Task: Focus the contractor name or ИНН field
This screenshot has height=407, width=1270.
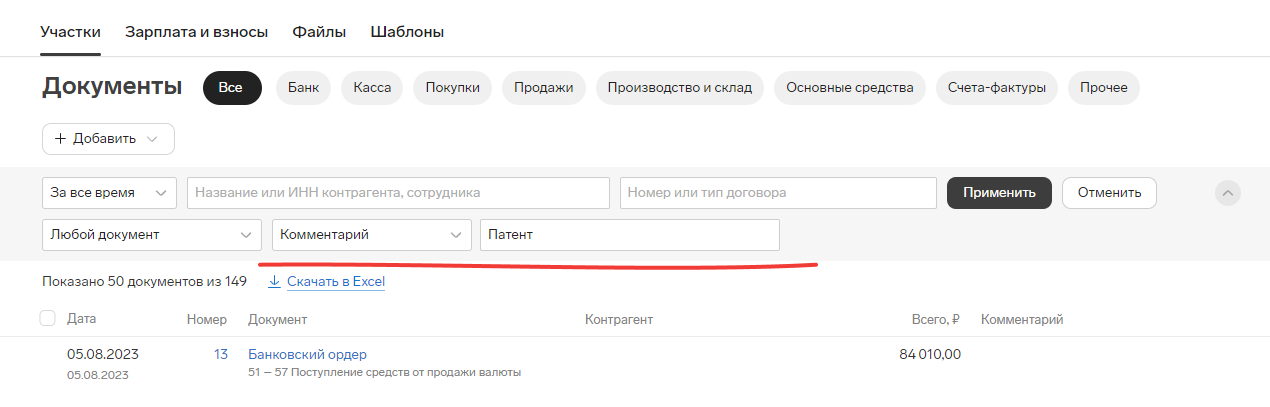Action: (398, 193)
